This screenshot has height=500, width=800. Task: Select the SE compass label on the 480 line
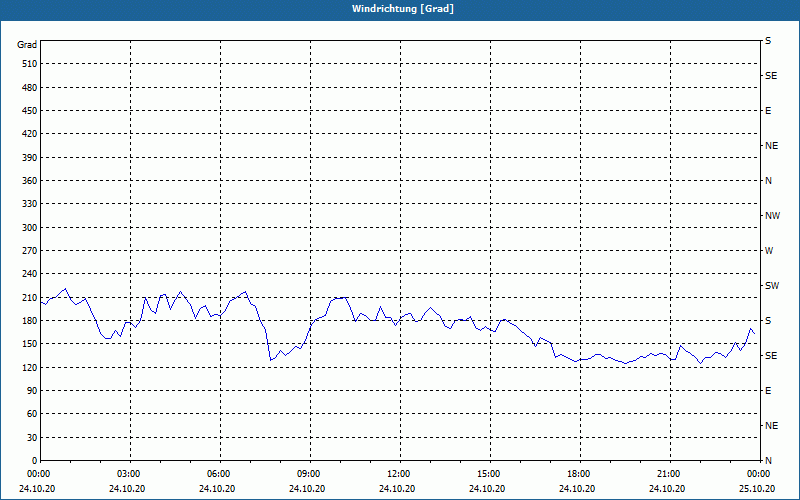click(x=771, y=76)
